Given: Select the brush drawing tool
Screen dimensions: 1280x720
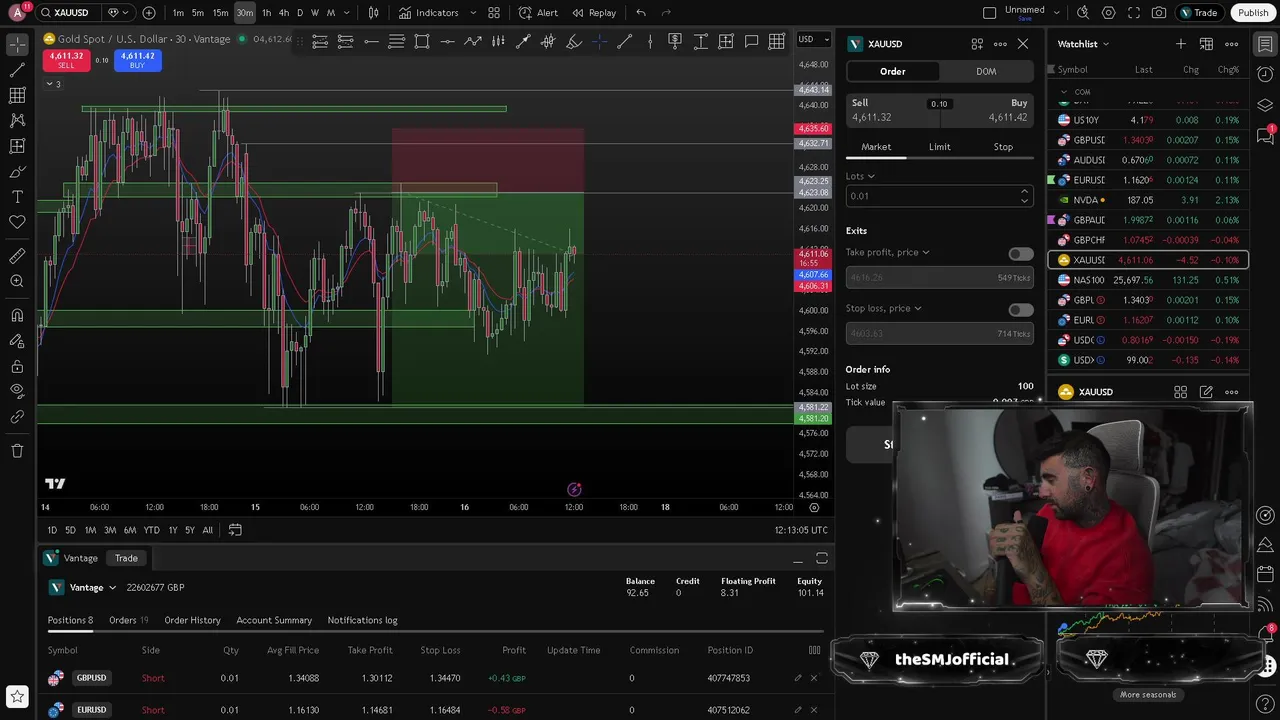Looking at the screenshot, I should pos(17,171).
